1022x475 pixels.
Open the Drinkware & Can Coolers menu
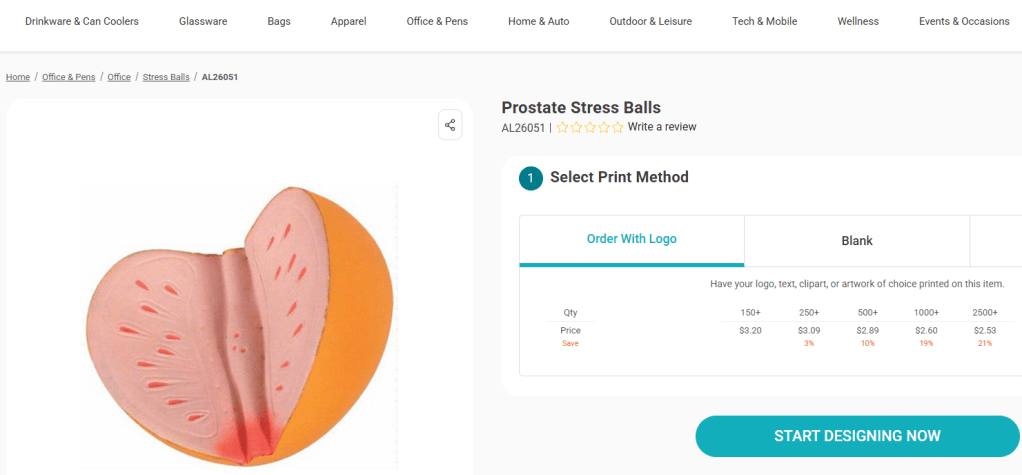82,21
